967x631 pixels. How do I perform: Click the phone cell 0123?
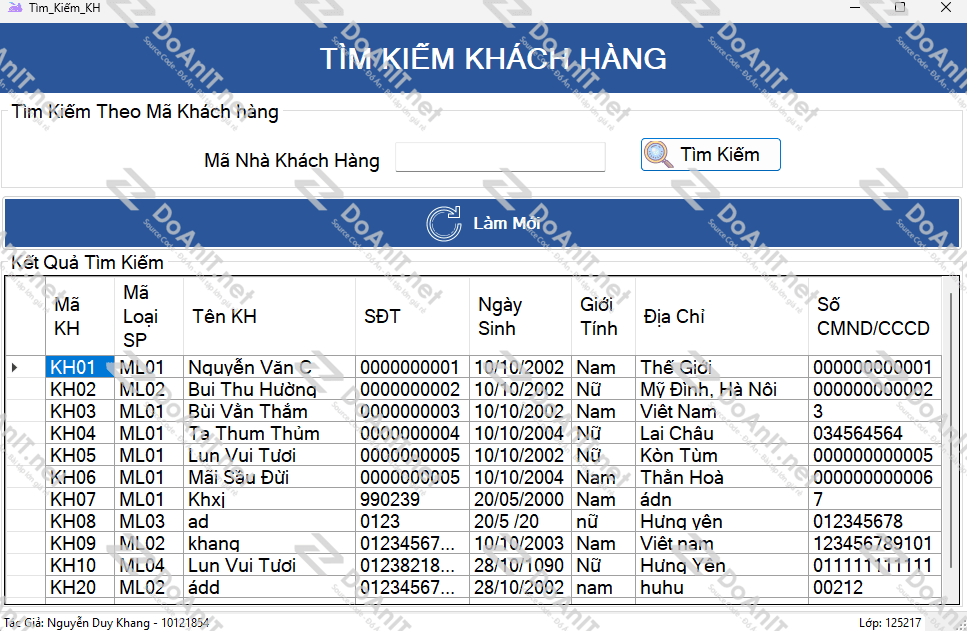[x=413, y=522]
